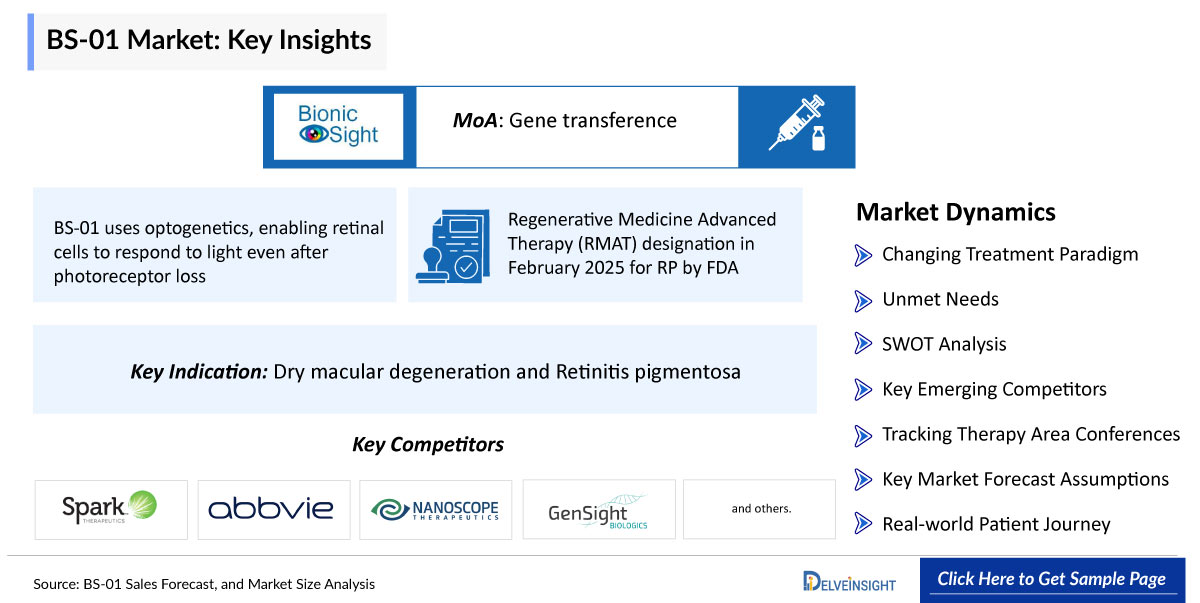Click the Bionic Sight logo
Image resolution: width=1200 pixels, height=603 pixels.
338,126
